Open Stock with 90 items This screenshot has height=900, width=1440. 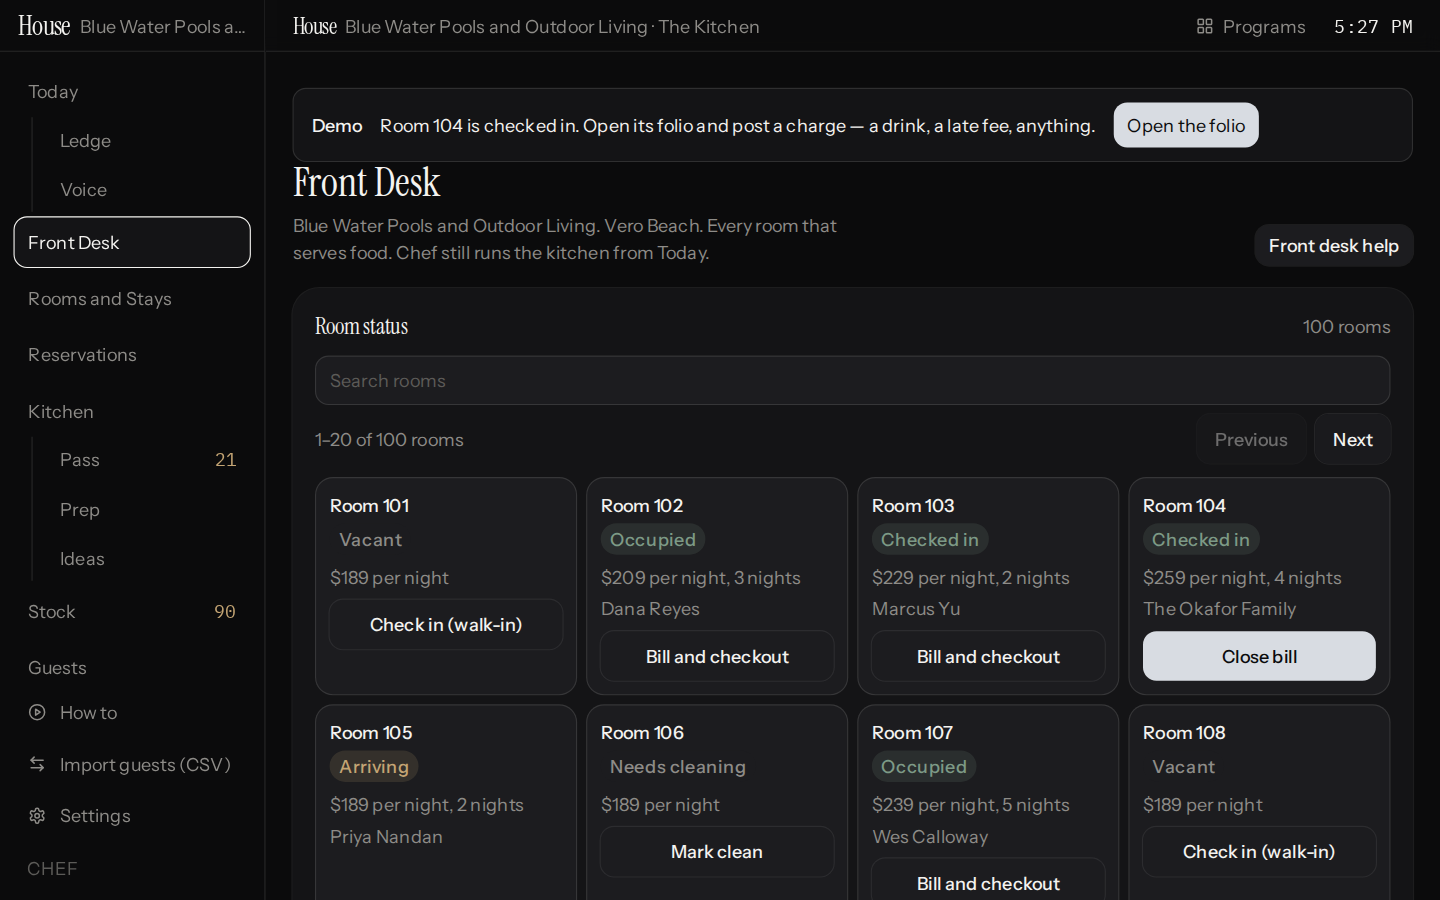132,612
